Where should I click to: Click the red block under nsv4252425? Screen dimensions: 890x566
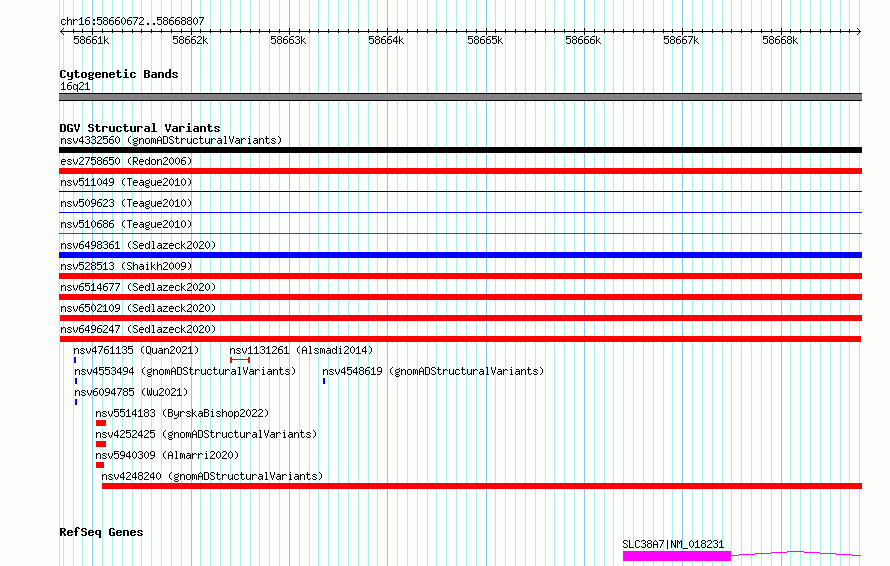[101, 444]
